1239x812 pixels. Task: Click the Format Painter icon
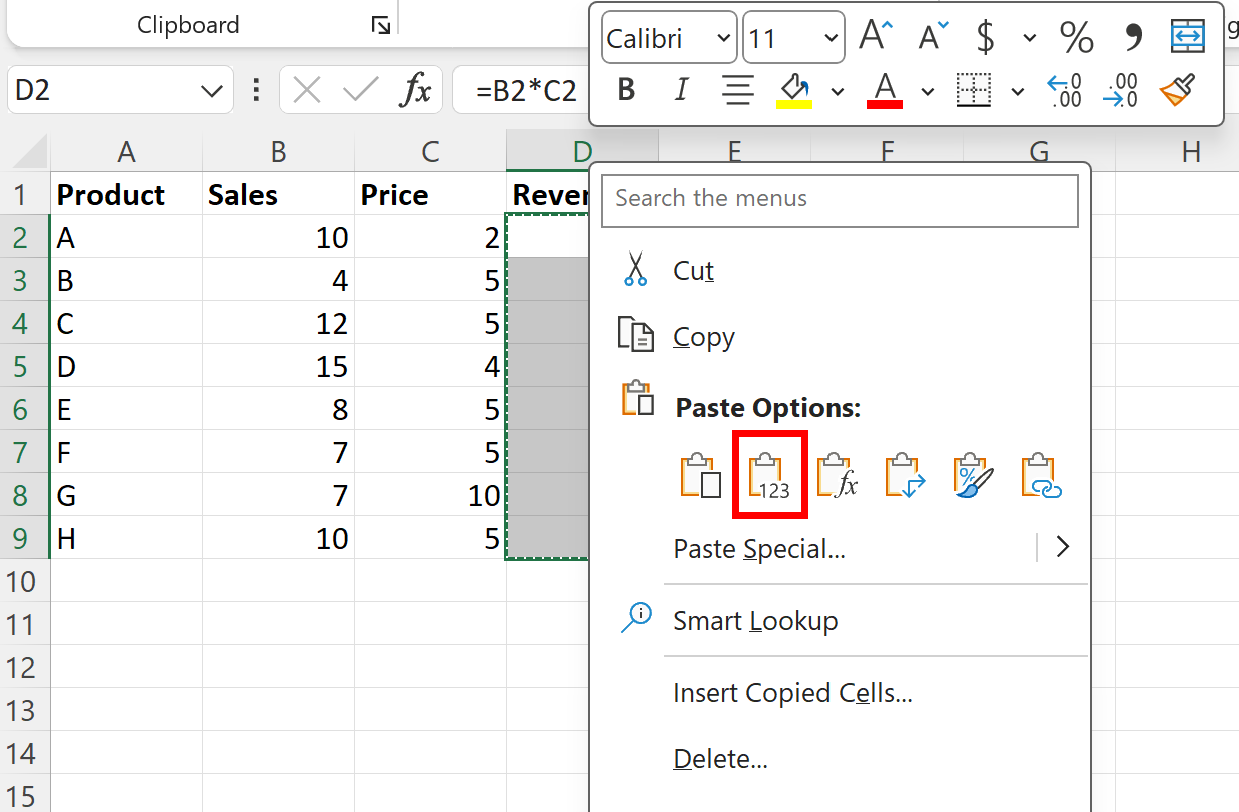[1177, 90]
